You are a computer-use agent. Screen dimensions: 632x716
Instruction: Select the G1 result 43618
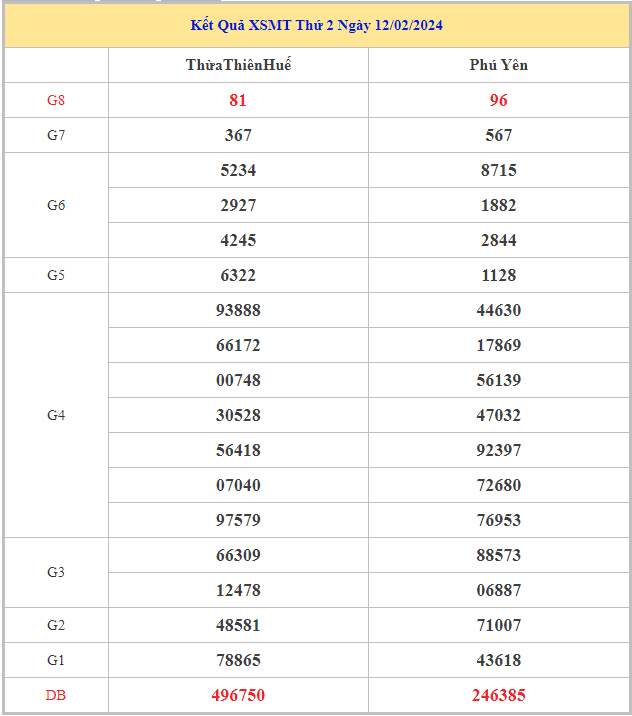498,660
